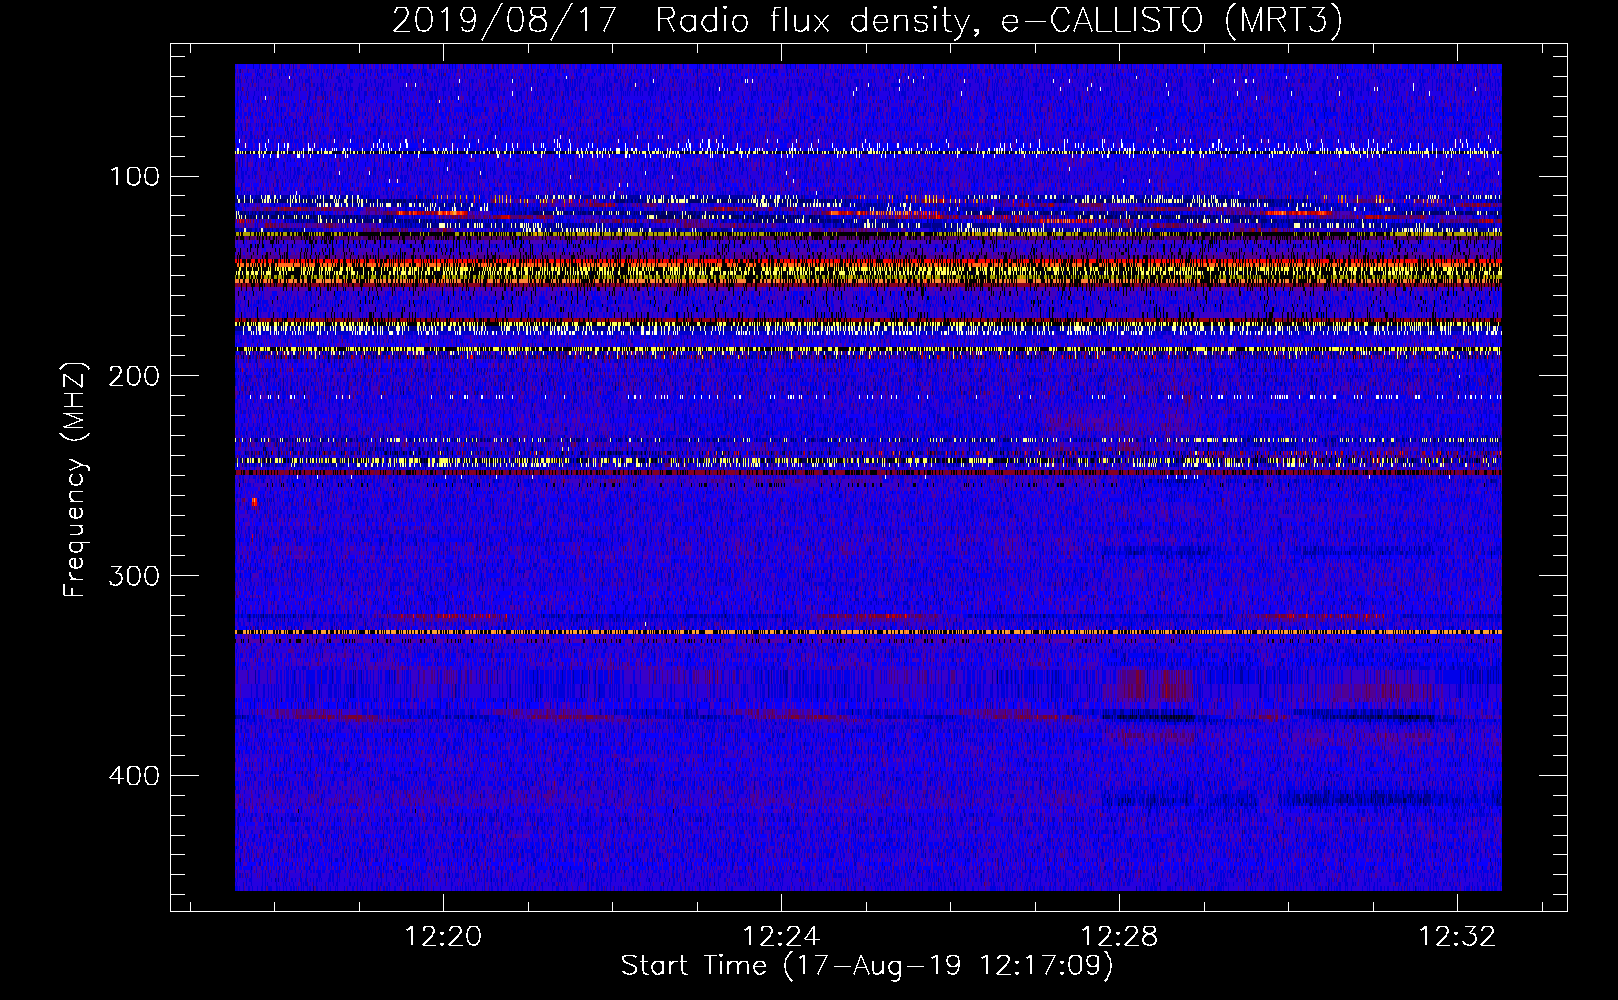Image resolution: width=1618 pixels, height=1000 pixels.
Task: Click the 12:20 time tick label
Action: [x=443, y=936]
